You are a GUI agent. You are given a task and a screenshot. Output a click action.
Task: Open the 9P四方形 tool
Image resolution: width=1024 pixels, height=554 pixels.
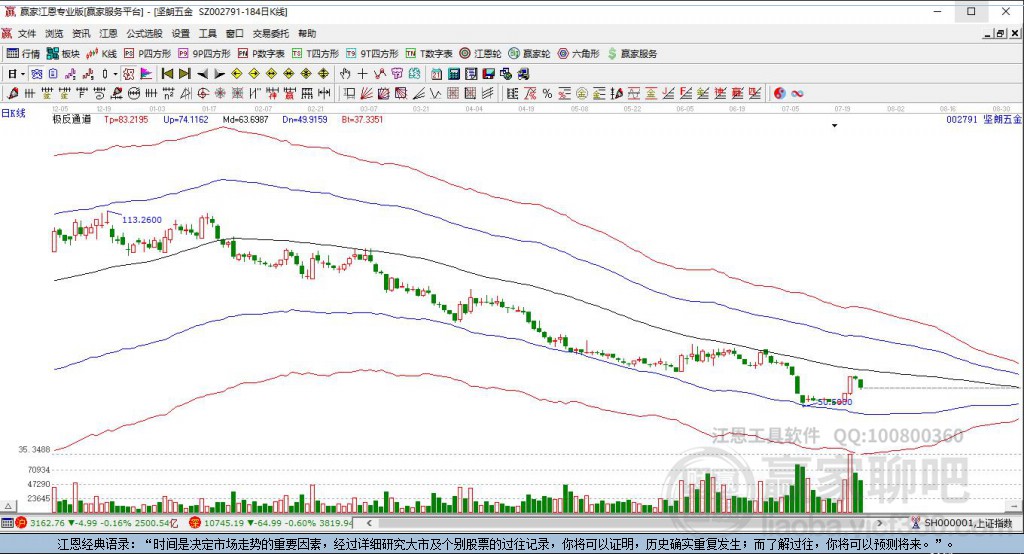(x=204, y=54)
